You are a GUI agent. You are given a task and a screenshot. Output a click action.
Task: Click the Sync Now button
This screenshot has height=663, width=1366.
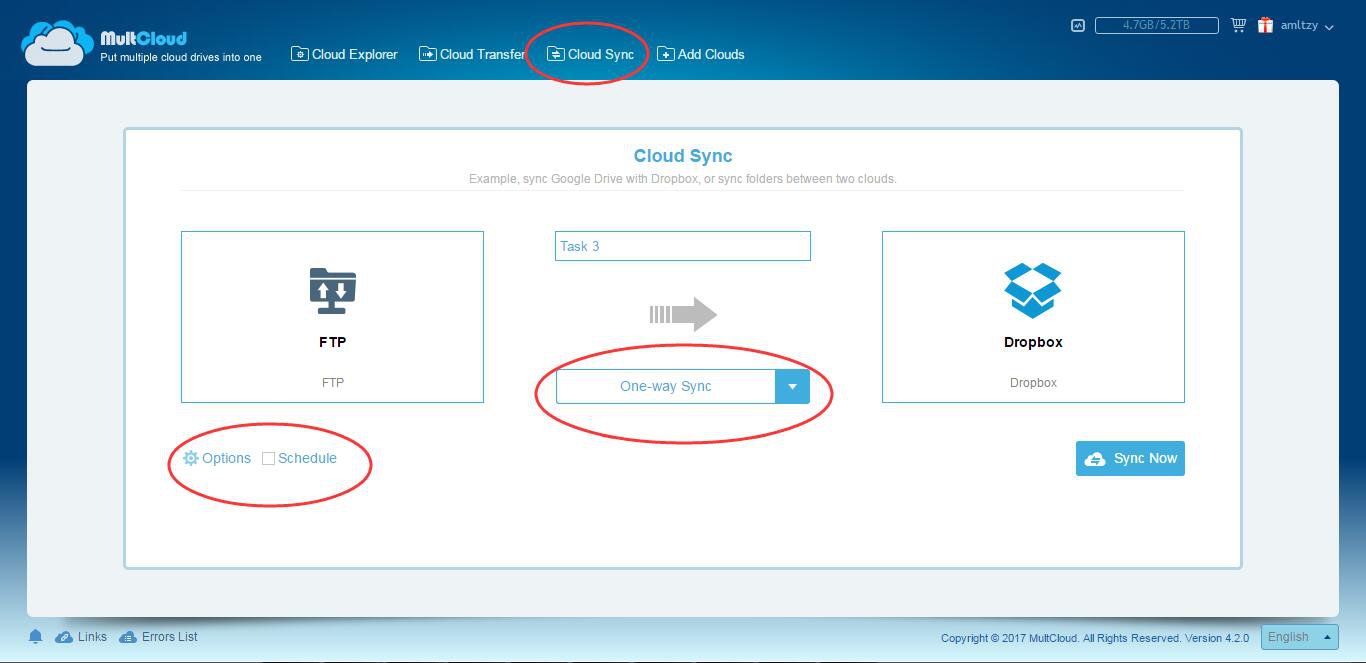click(1130, 458)
